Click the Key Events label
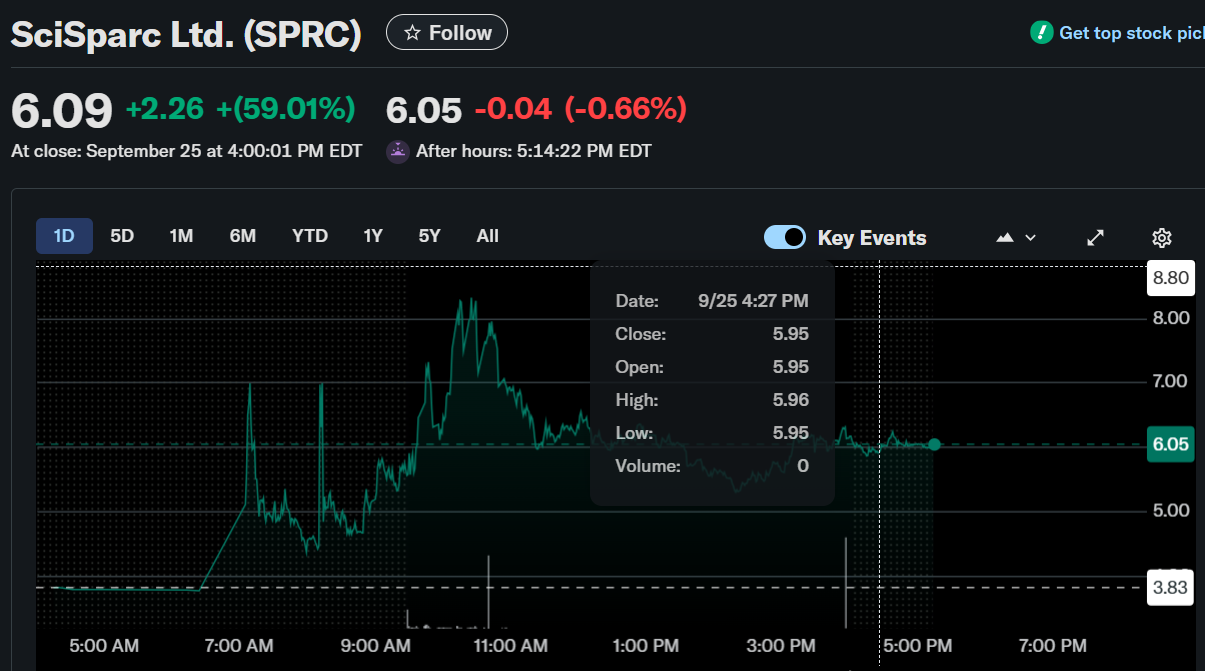The width and height of the screenshot is (1205, 671). coord(872,238)
